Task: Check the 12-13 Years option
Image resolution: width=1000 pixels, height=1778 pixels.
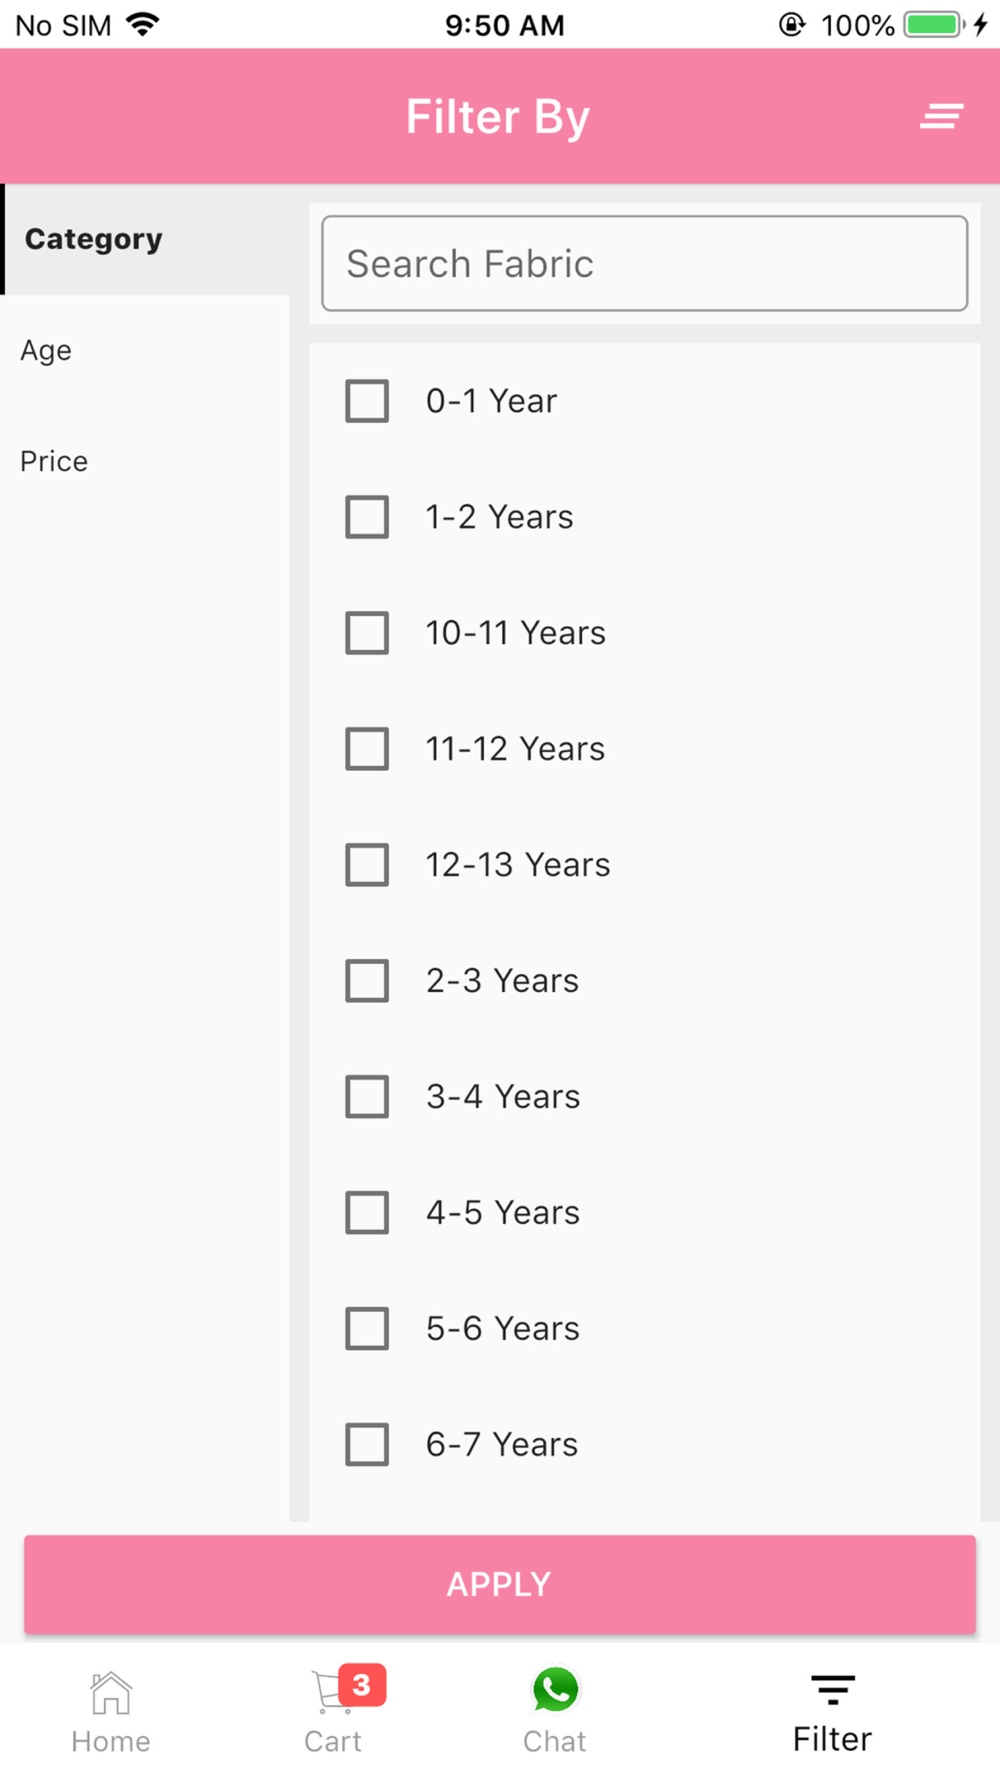Action: coord(367,865)
